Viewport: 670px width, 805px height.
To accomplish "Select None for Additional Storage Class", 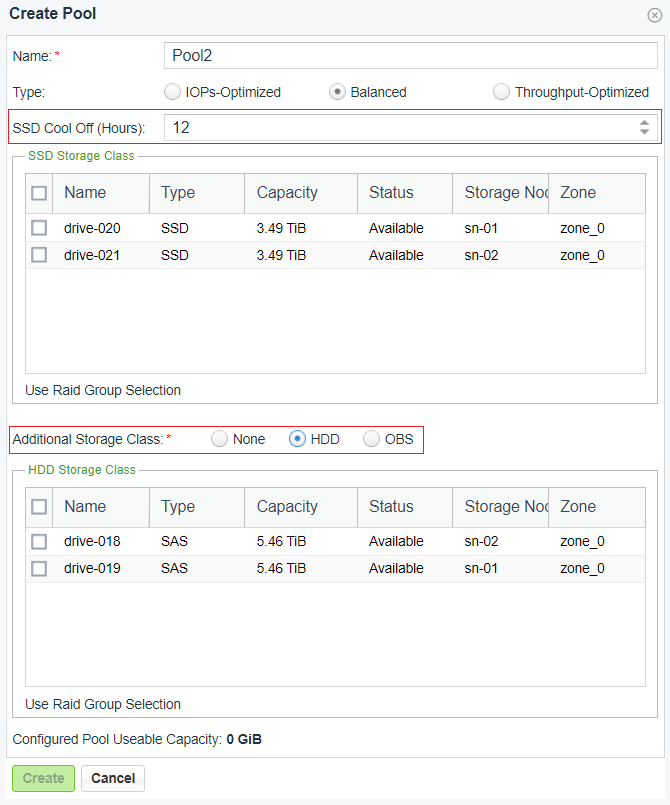I will coord(220,439).
